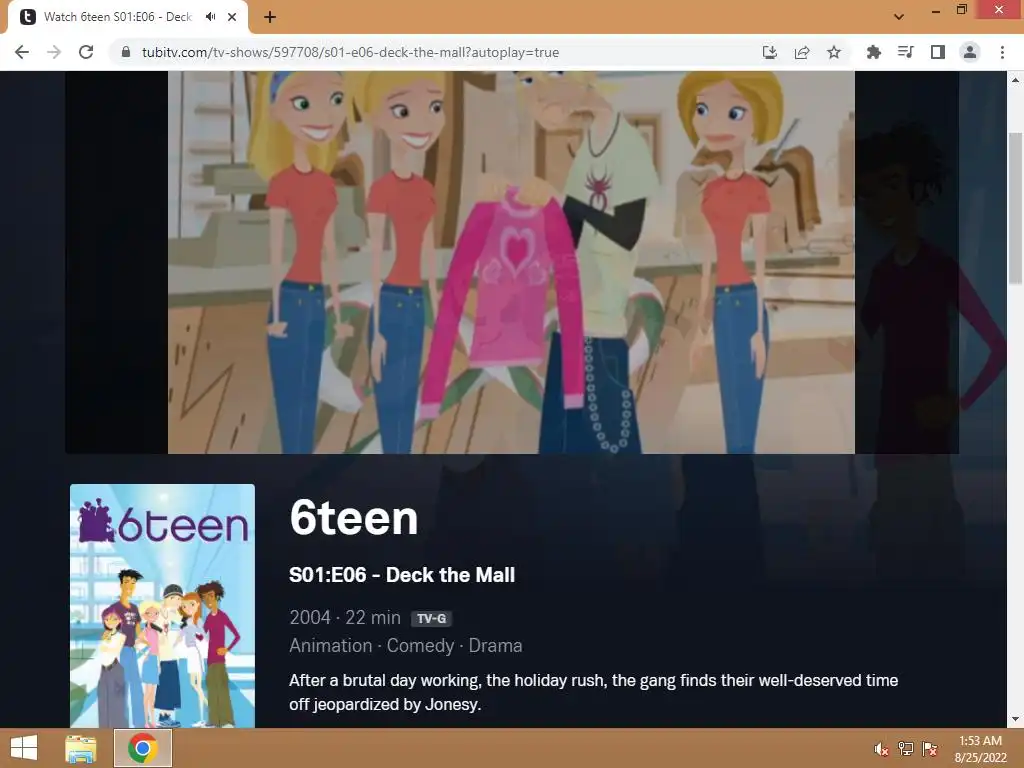Share this page via address bar icon

click(x=802, y=52)
